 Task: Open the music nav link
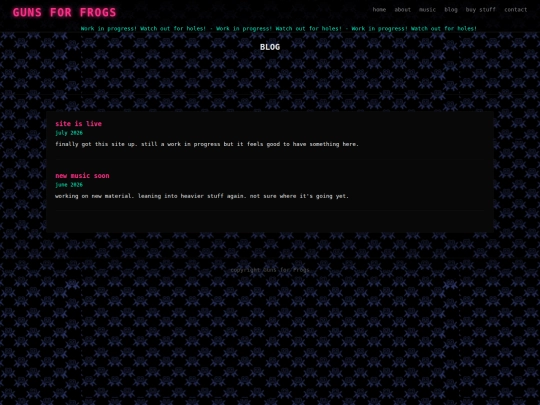point(427,10)
